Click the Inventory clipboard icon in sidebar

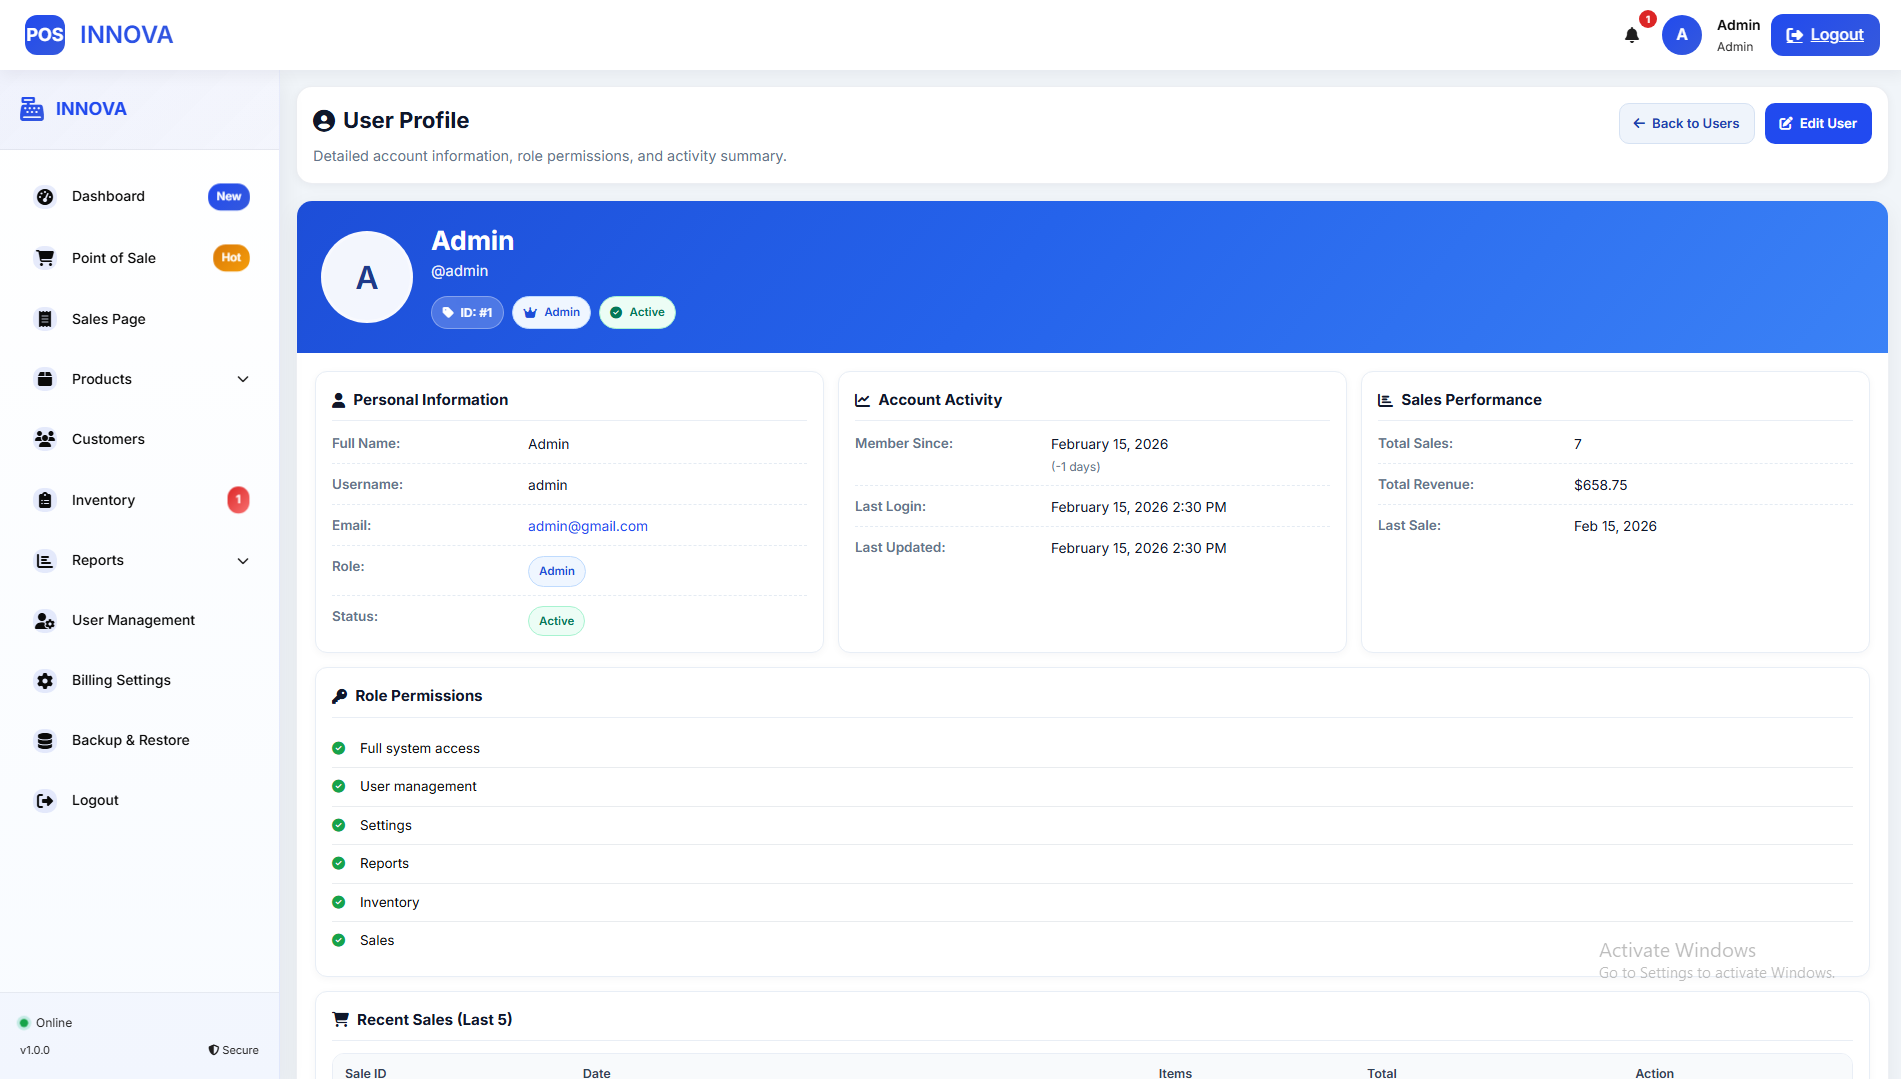point(45,500)
